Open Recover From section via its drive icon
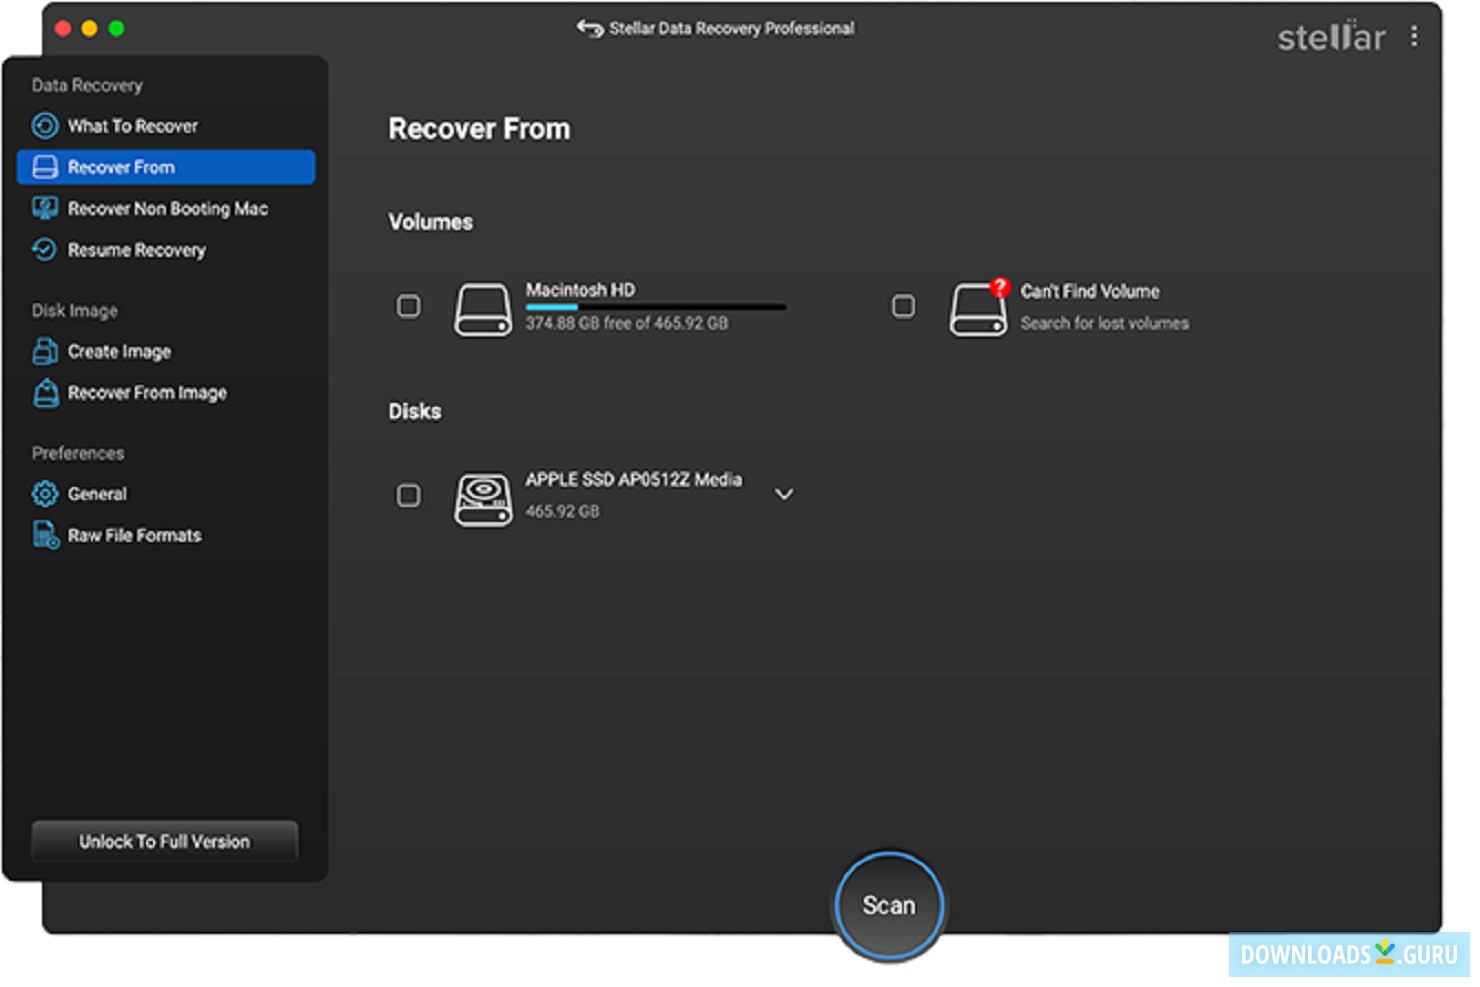 [x=46, y=167]
